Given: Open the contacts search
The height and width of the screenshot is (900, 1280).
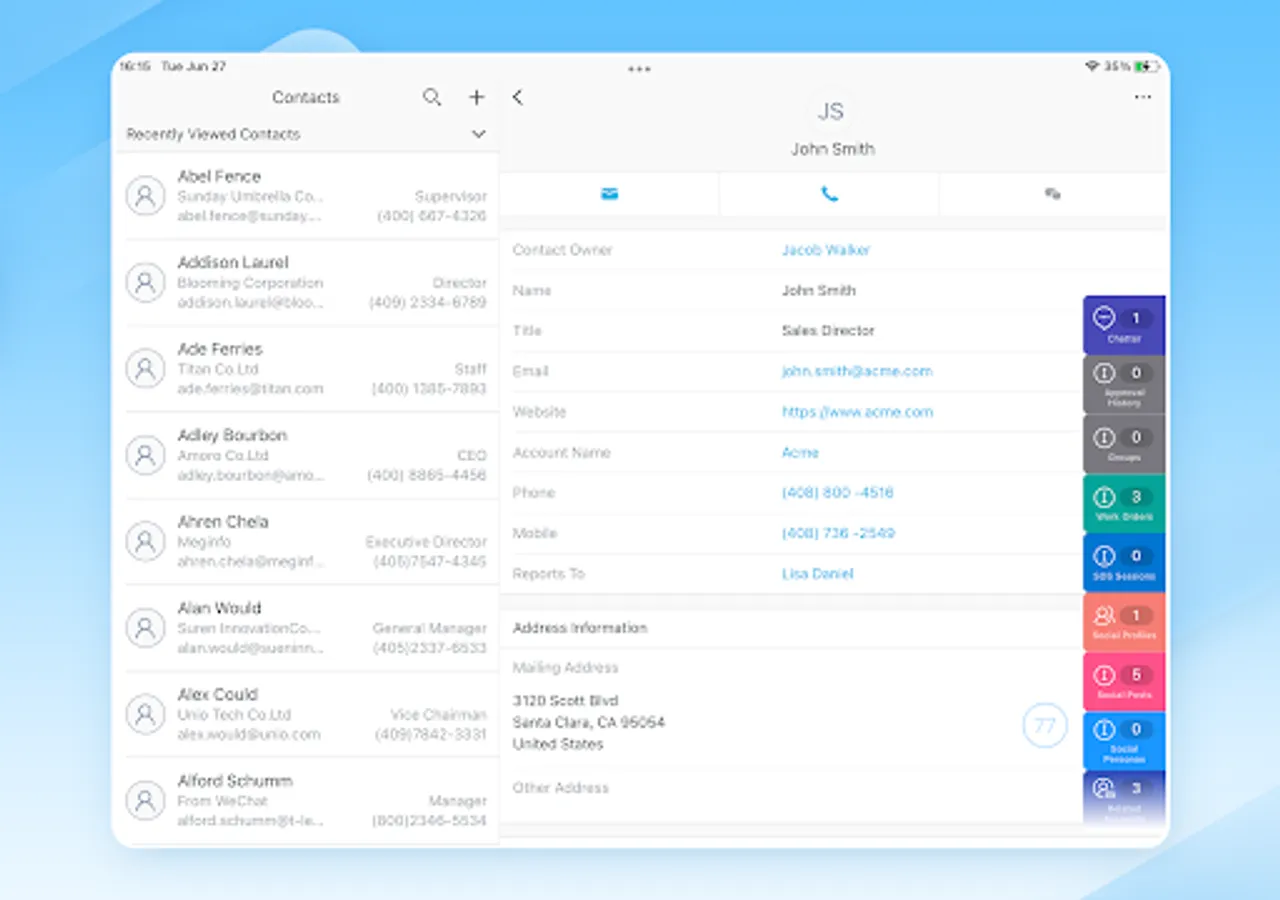Looking at the screenshot, I should (432, 97).
